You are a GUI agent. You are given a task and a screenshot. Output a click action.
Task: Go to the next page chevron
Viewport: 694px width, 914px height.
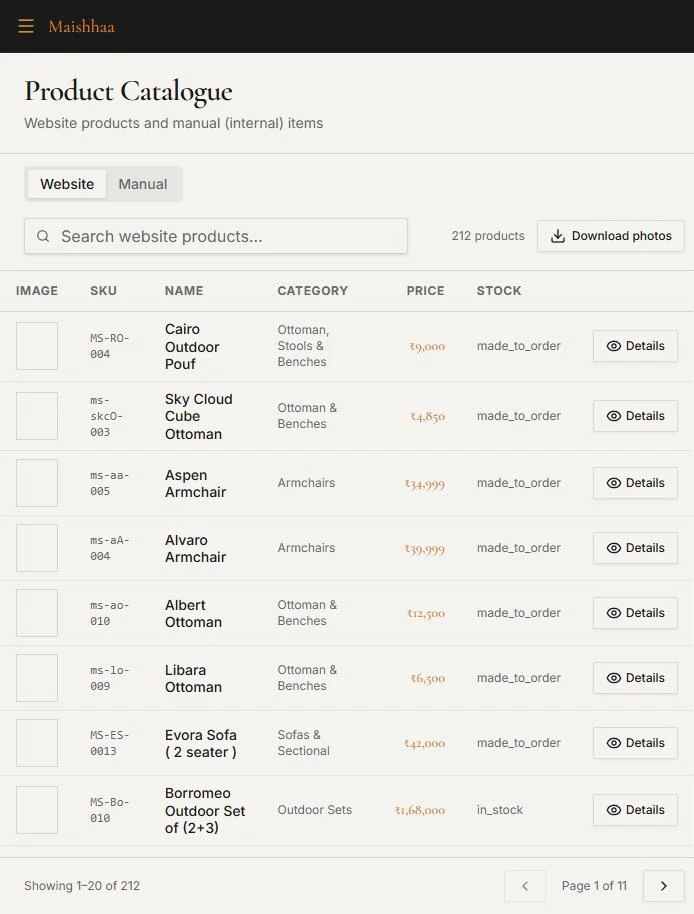[x=664, y=886]
